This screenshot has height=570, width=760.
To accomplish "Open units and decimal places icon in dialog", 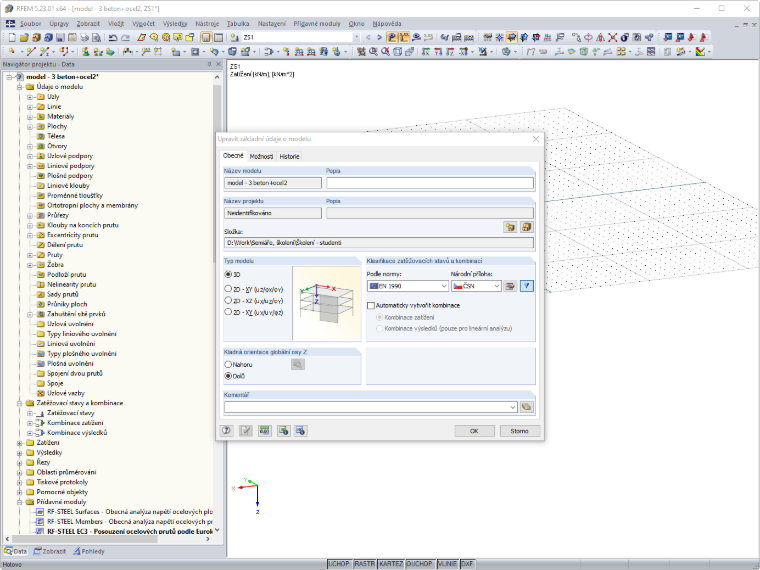I will coord(265,430).
